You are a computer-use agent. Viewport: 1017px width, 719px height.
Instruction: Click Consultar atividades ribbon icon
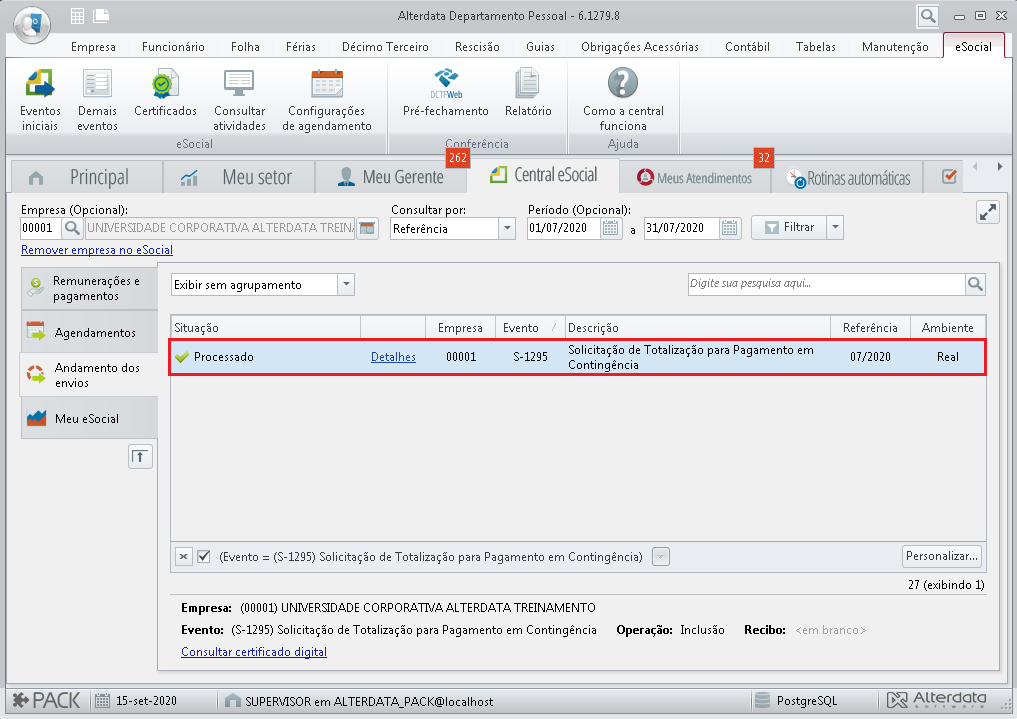(x=239, y=100)
